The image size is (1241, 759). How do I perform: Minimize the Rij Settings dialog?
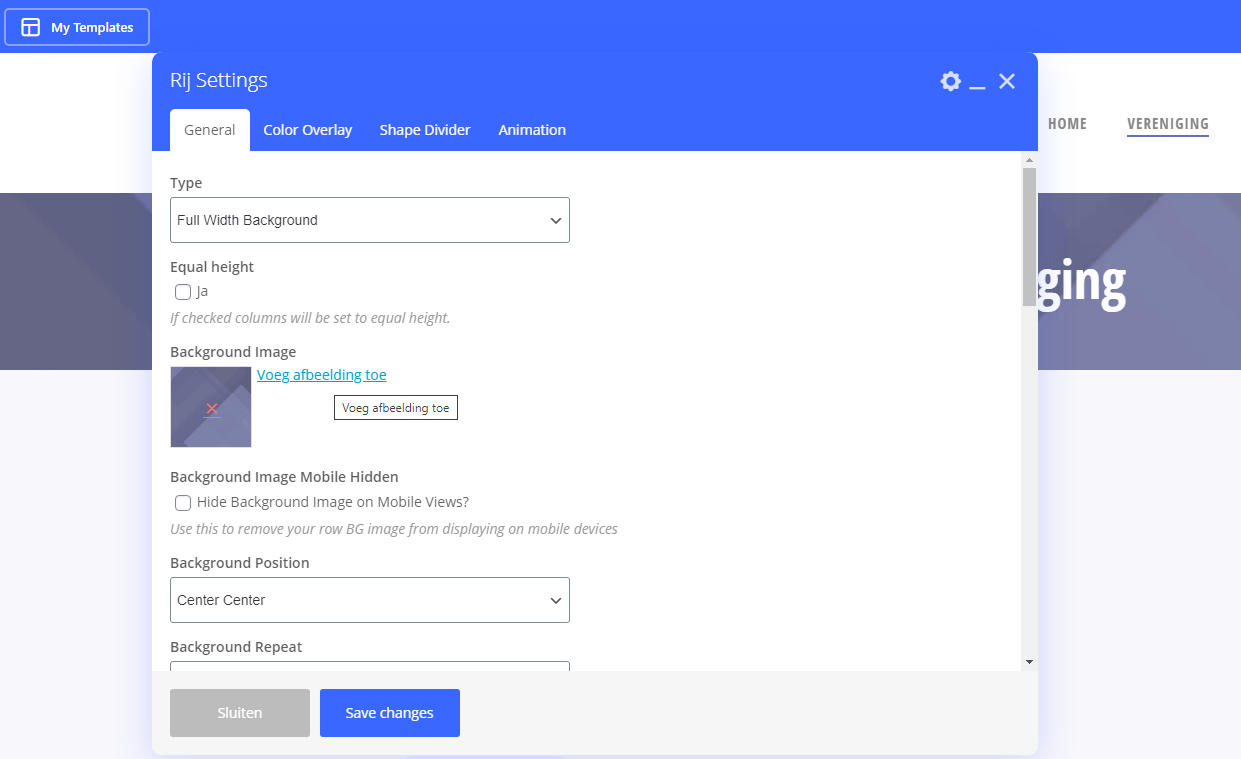tap(978, 82)
